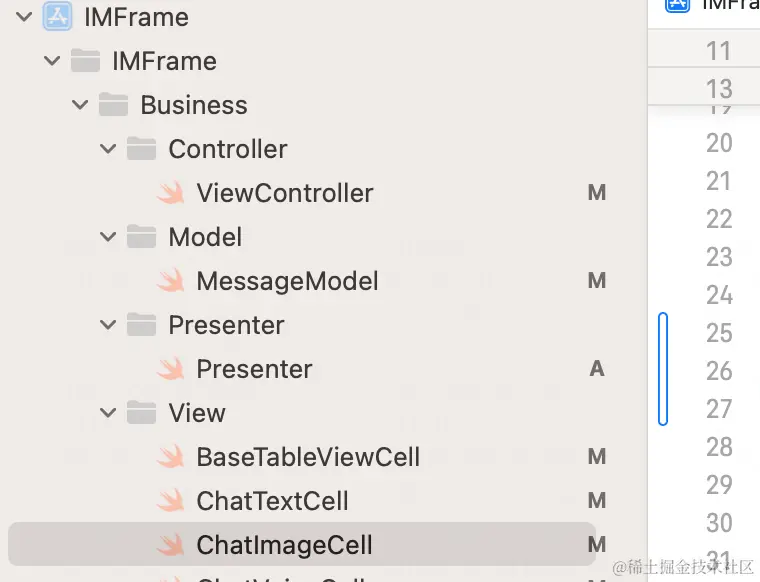Collapse the Presenter group chevron
This screenshot has width=760, height=582.
[x=108, y=325]
